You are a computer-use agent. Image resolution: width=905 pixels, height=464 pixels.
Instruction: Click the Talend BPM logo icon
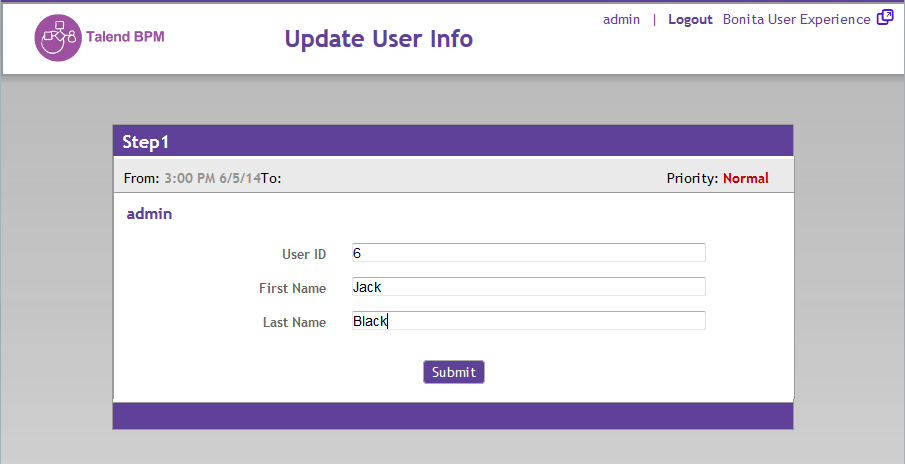[58, 38]
